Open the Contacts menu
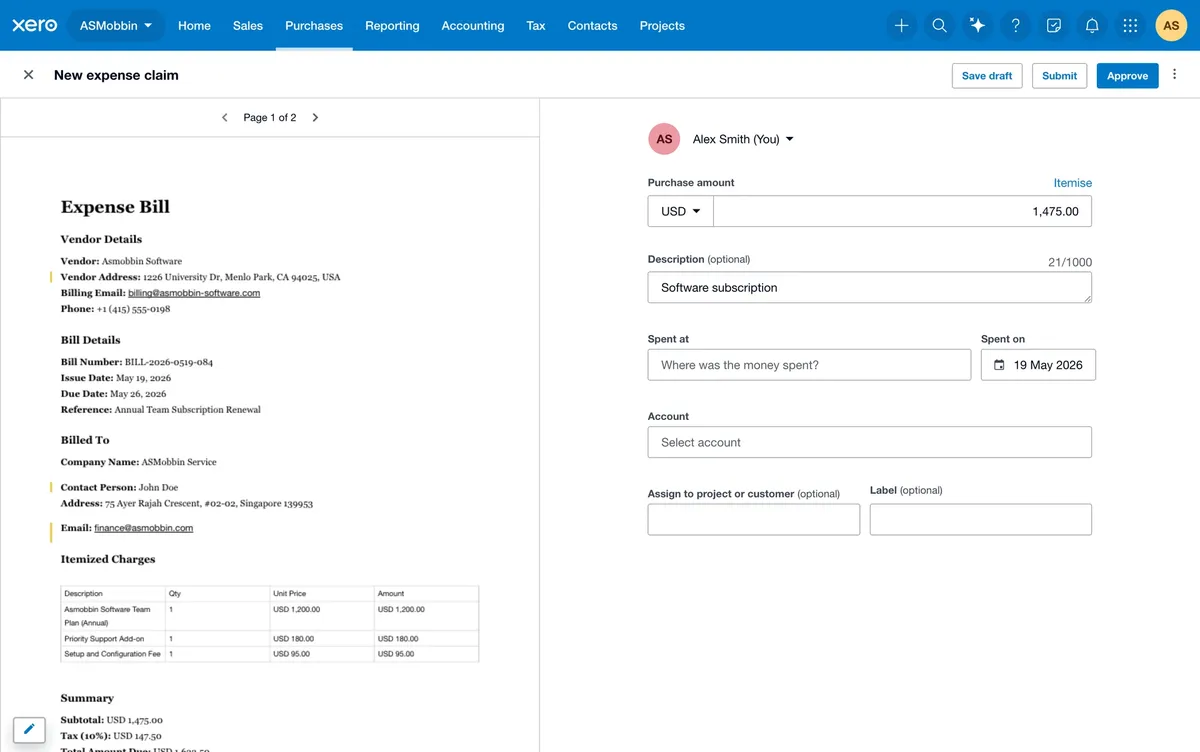The image size is (1200, 752). (592, 25)
